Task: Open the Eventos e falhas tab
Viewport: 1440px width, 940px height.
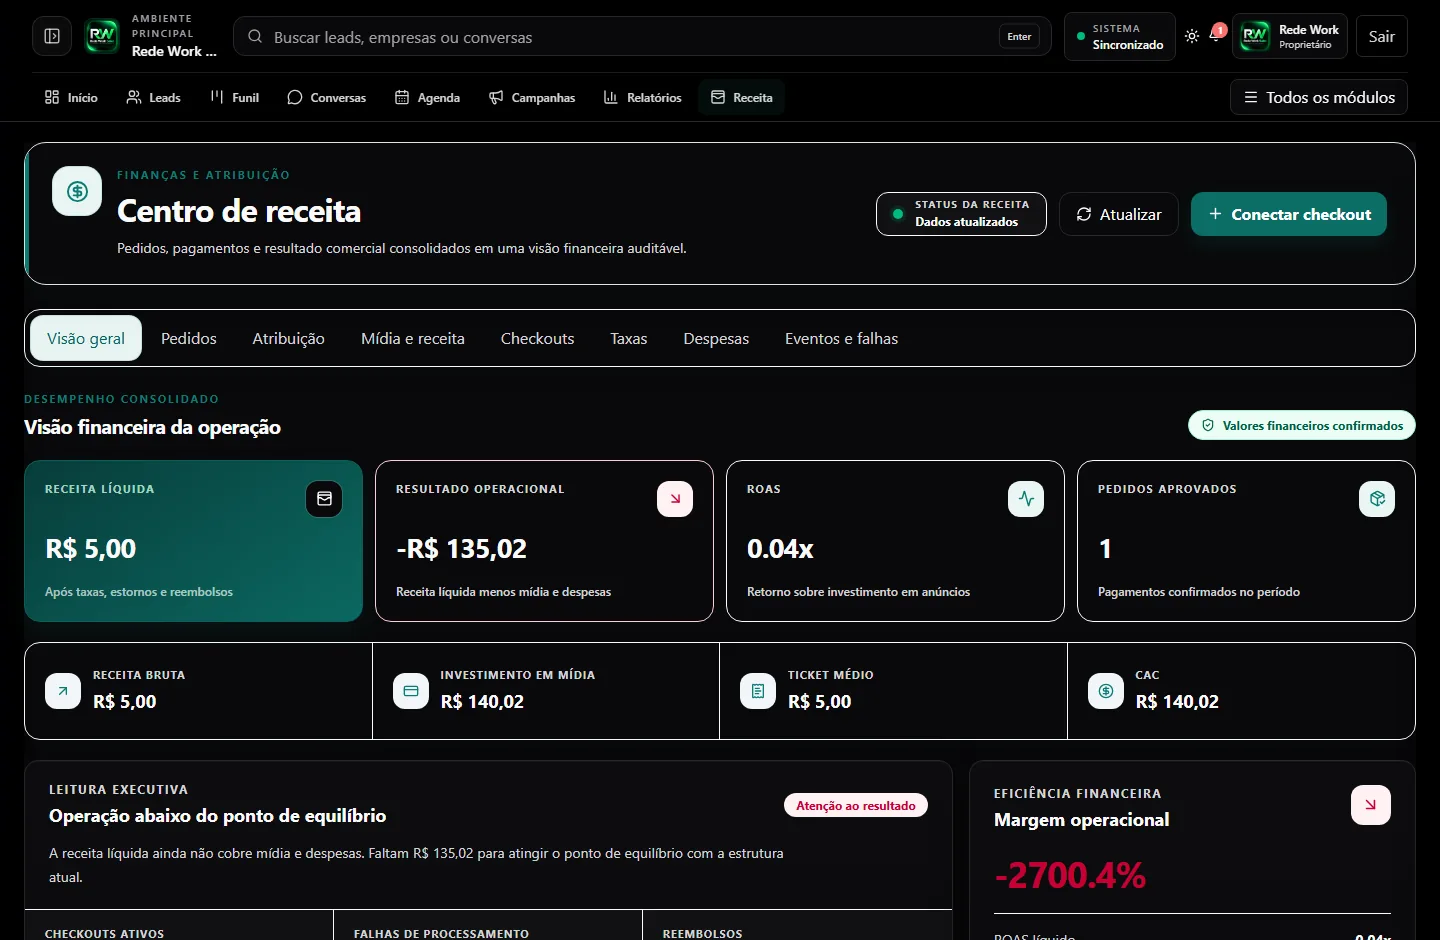Action: click(x=842, y=338)
